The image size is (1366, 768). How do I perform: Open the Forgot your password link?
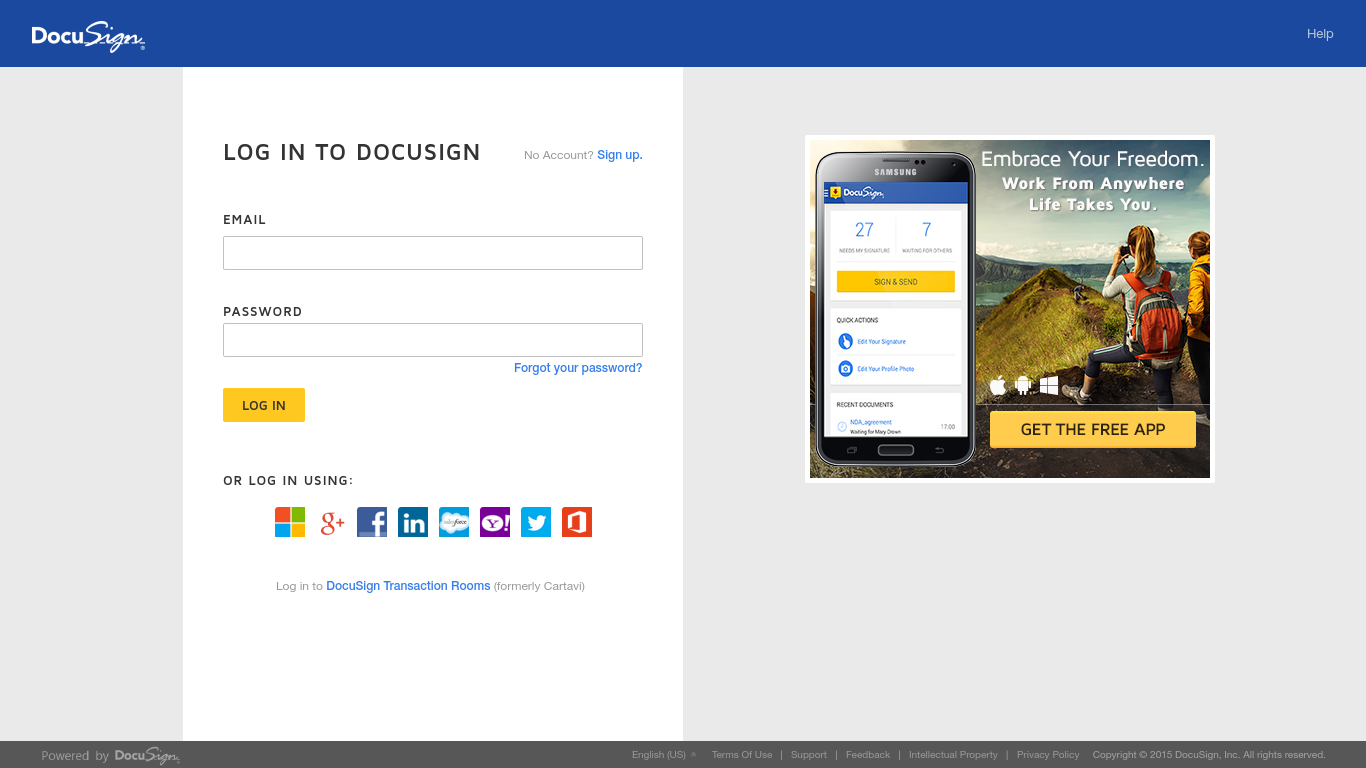[578, 368]
